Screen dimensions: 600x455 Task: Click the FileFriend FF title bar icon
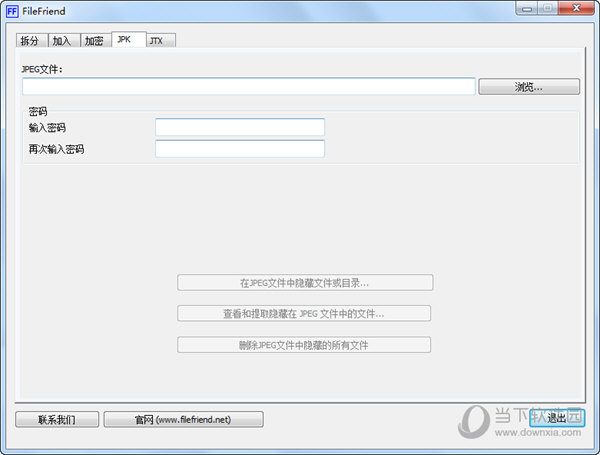click(12, 11)
